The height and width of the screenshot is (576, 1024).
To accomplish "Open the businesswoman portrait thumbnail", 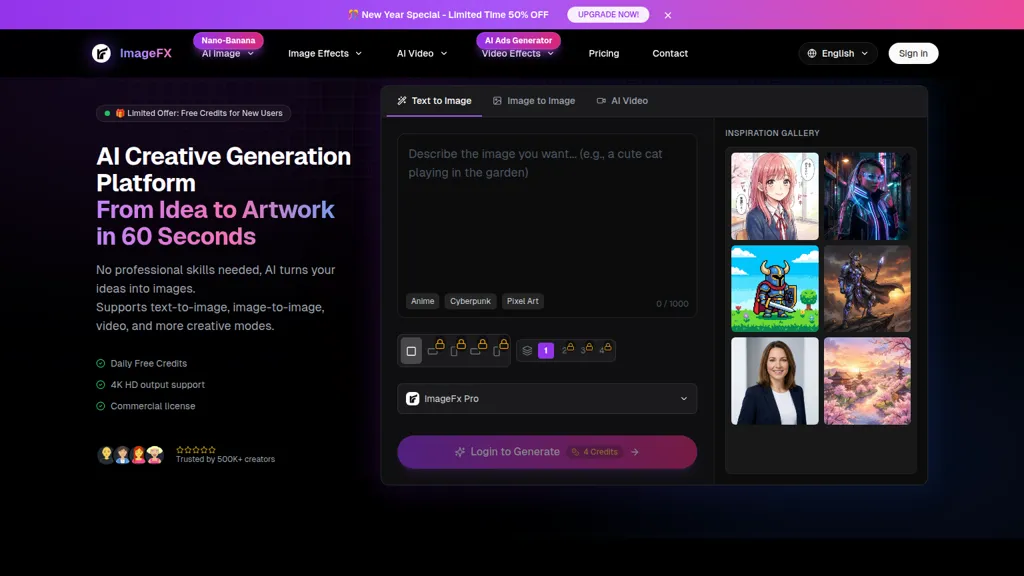I will tap(775, 381).
